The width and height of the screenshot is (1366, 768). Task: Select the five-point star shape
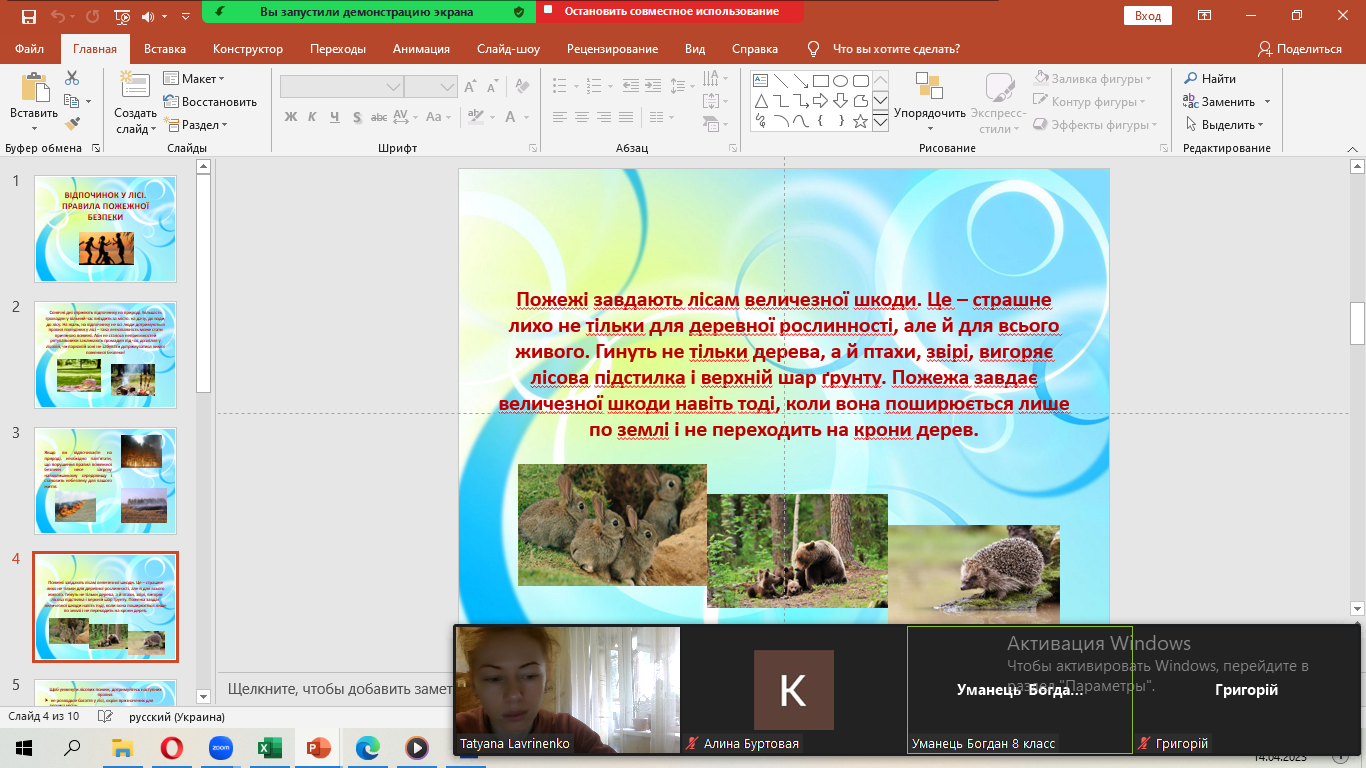coord(860,120)
